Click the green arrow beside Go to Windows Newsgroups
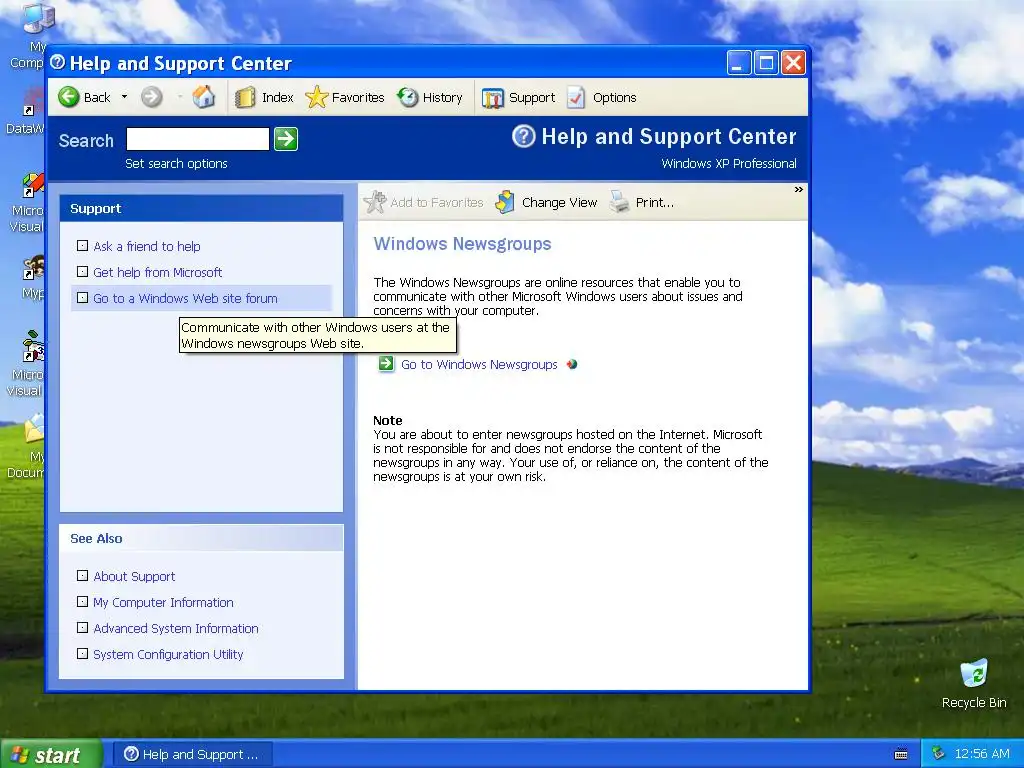 (386, 364)
